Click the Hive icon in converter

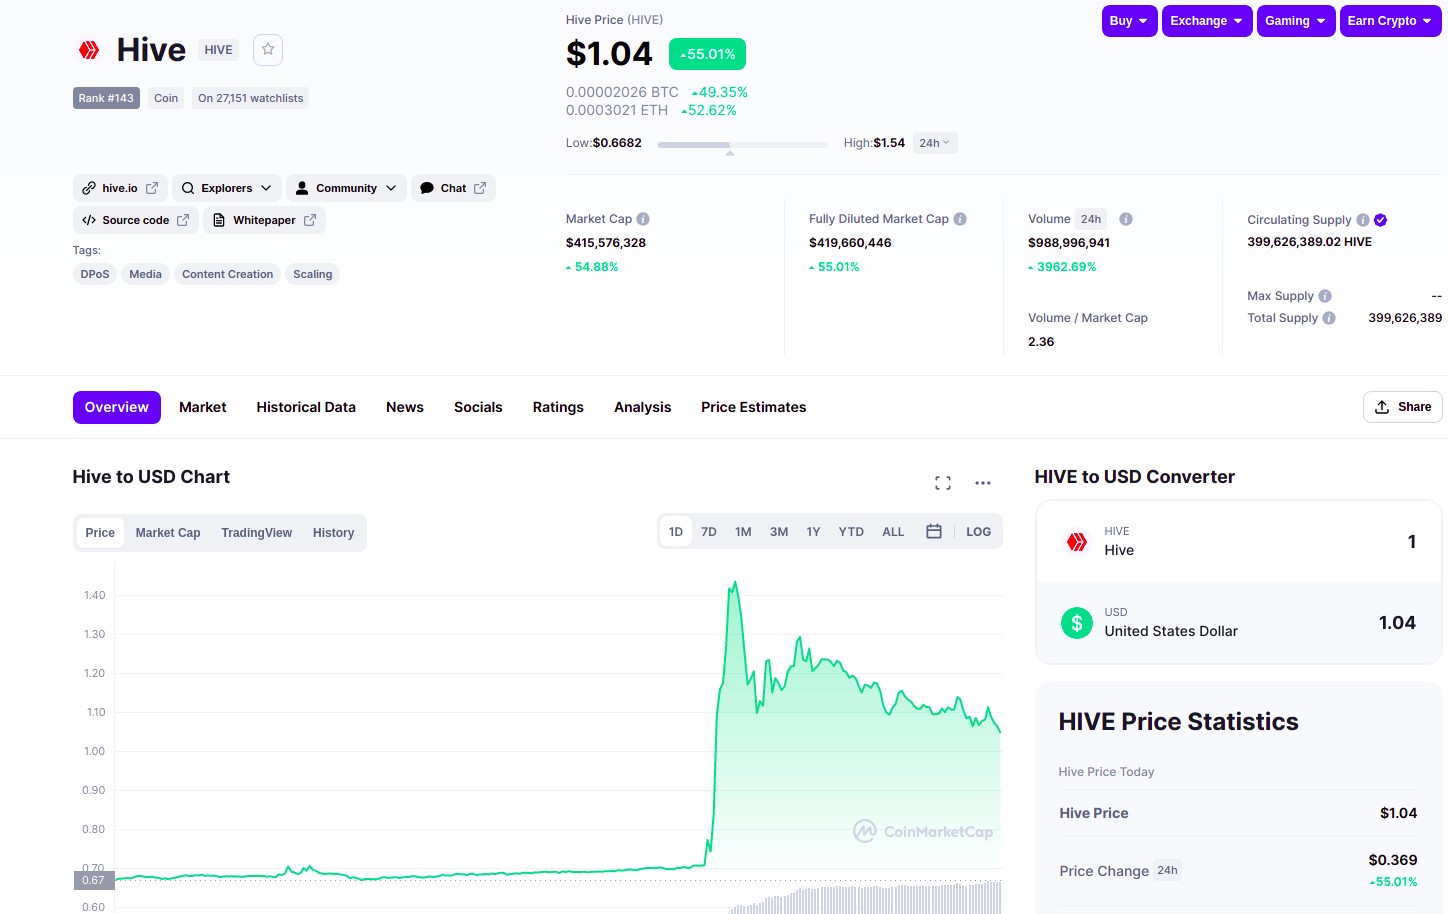tap(1077, 542)
